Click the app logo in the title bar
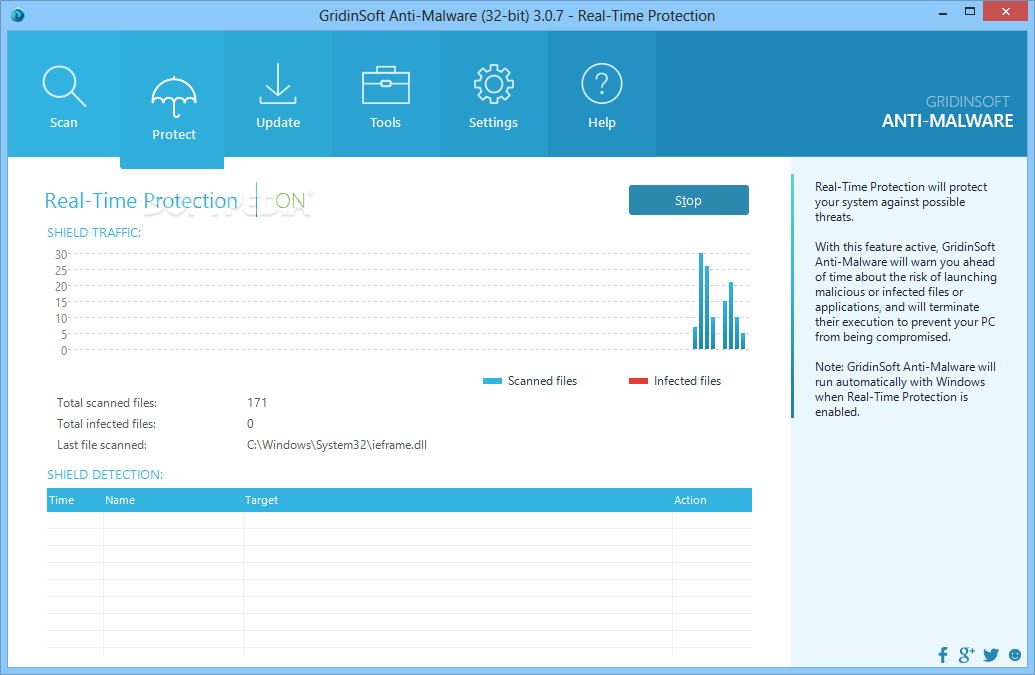Viewport: 1035px width, 675px height. [x=18, y=15]
